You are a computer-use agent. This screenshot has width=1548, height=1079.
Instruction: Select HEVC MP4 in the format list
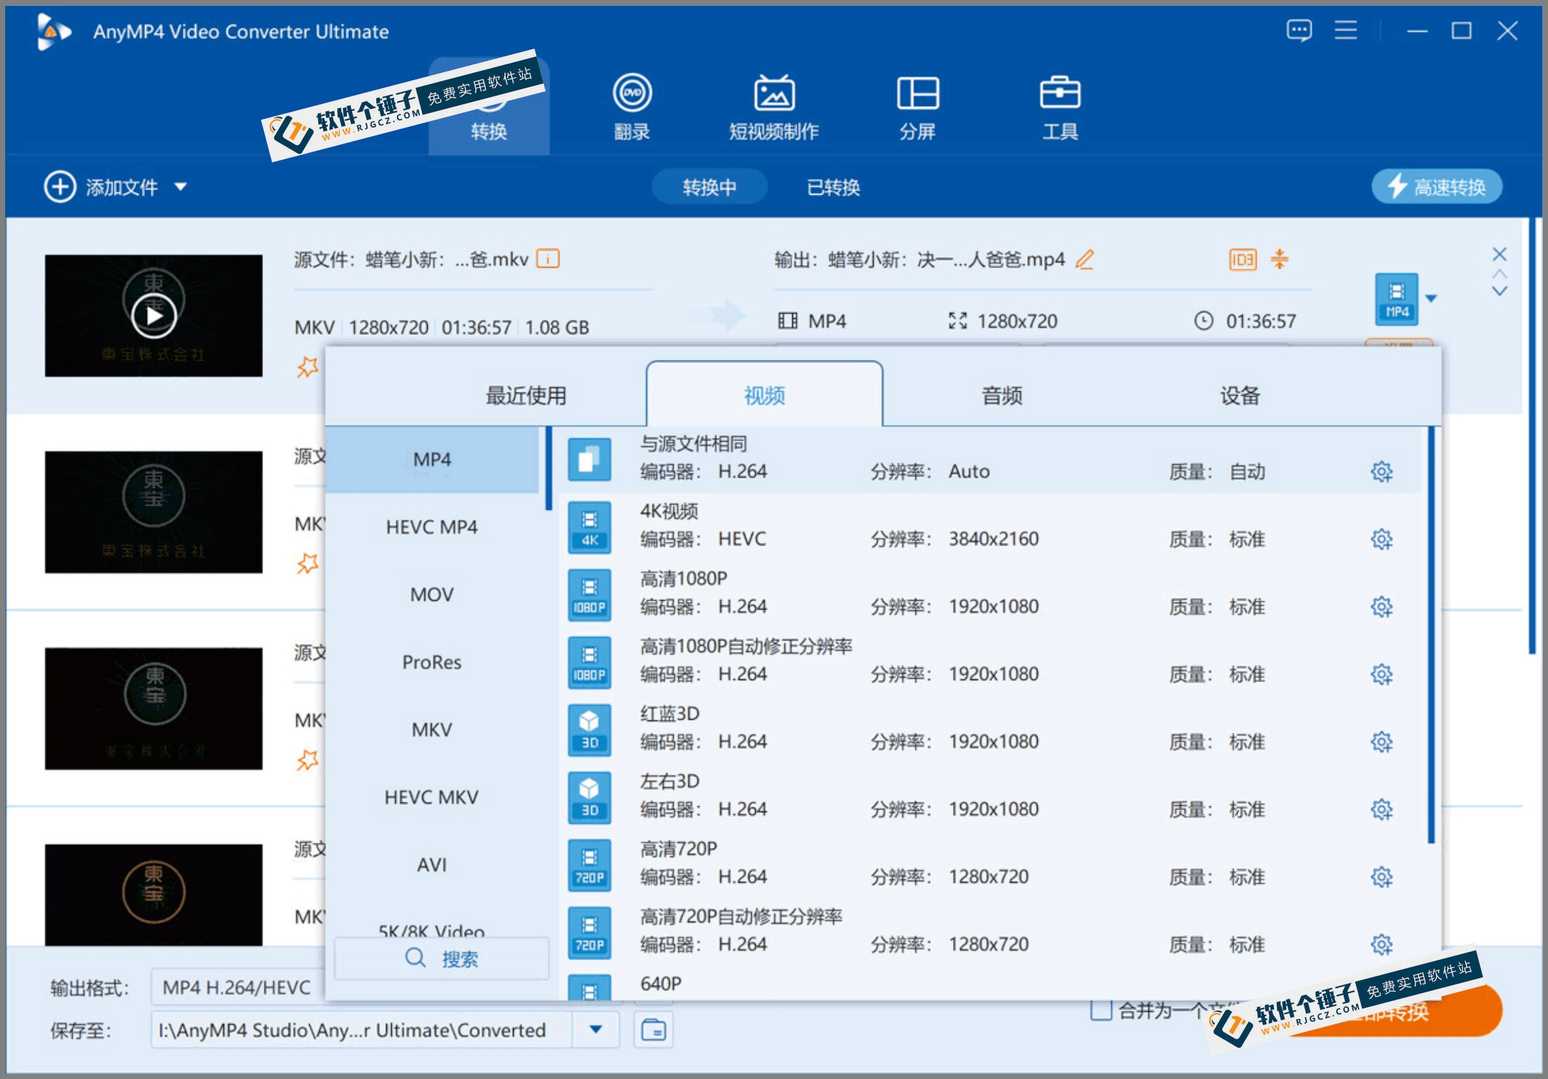pos(432,527)
